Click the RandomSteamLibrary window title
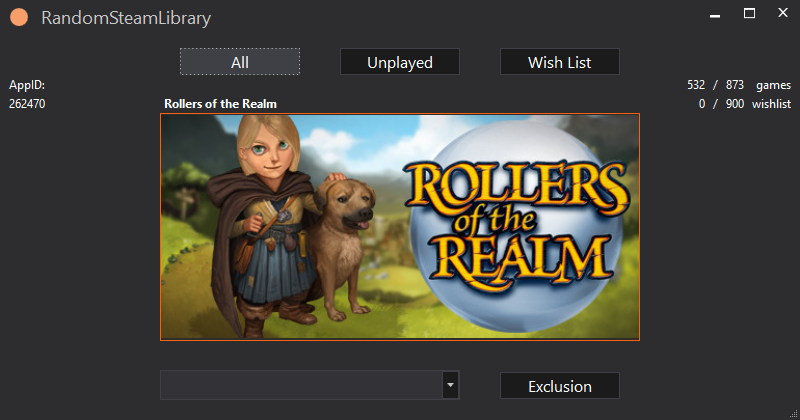Image resolution: width=800 pixels, height=420 pixels. click(x=126, y=18)
